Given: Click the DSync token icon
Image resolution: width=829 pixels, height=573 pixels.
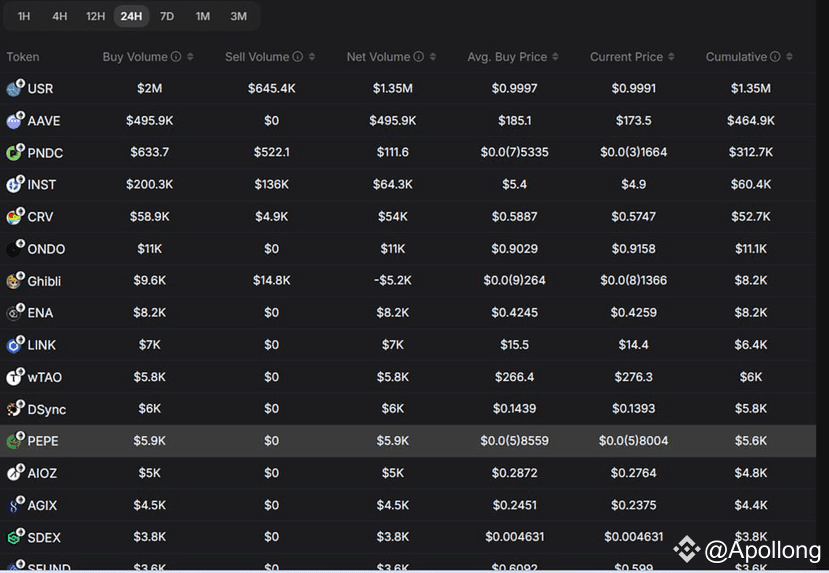Looking at the screenshot, I should 15,409.
